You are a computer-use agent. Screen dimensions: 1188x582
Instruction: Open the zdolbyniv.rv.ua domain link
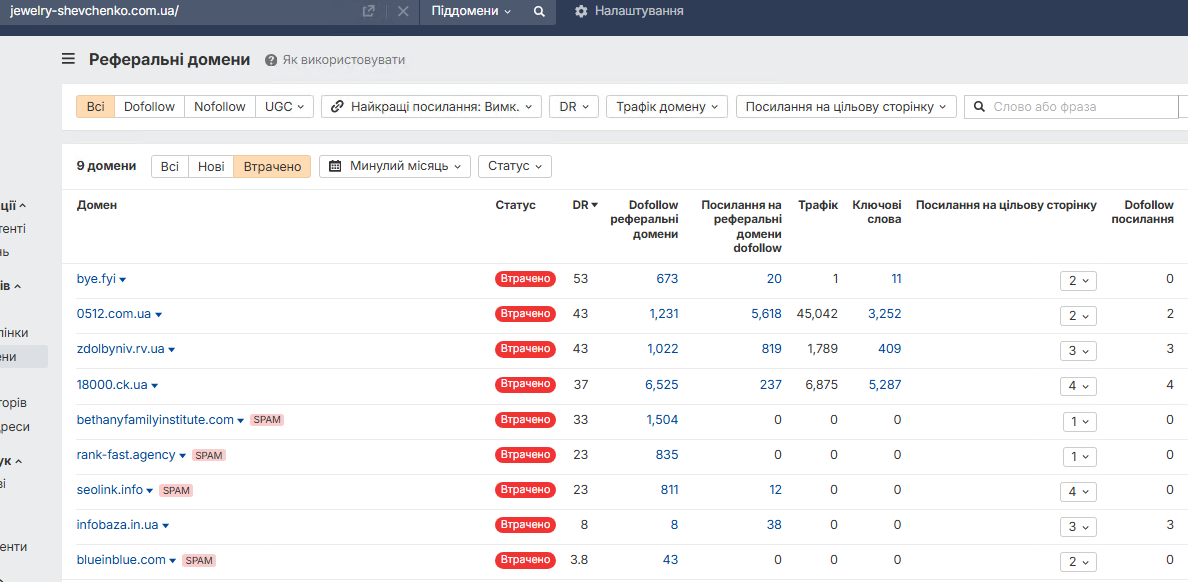tap(120, 349)
